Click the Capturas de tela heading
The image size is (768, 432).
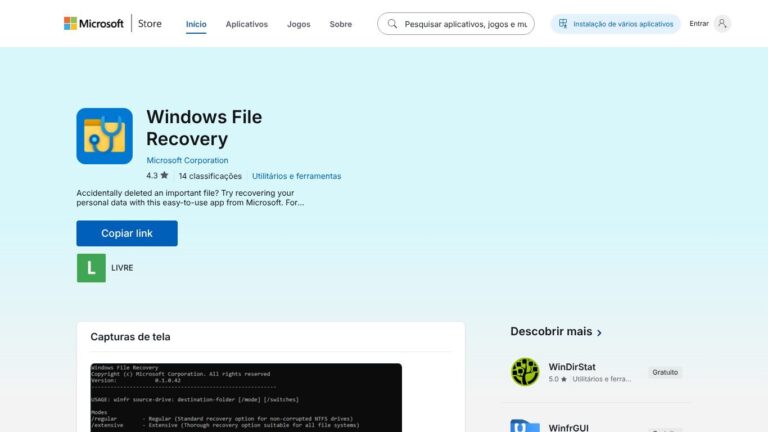tap(130, 337)
